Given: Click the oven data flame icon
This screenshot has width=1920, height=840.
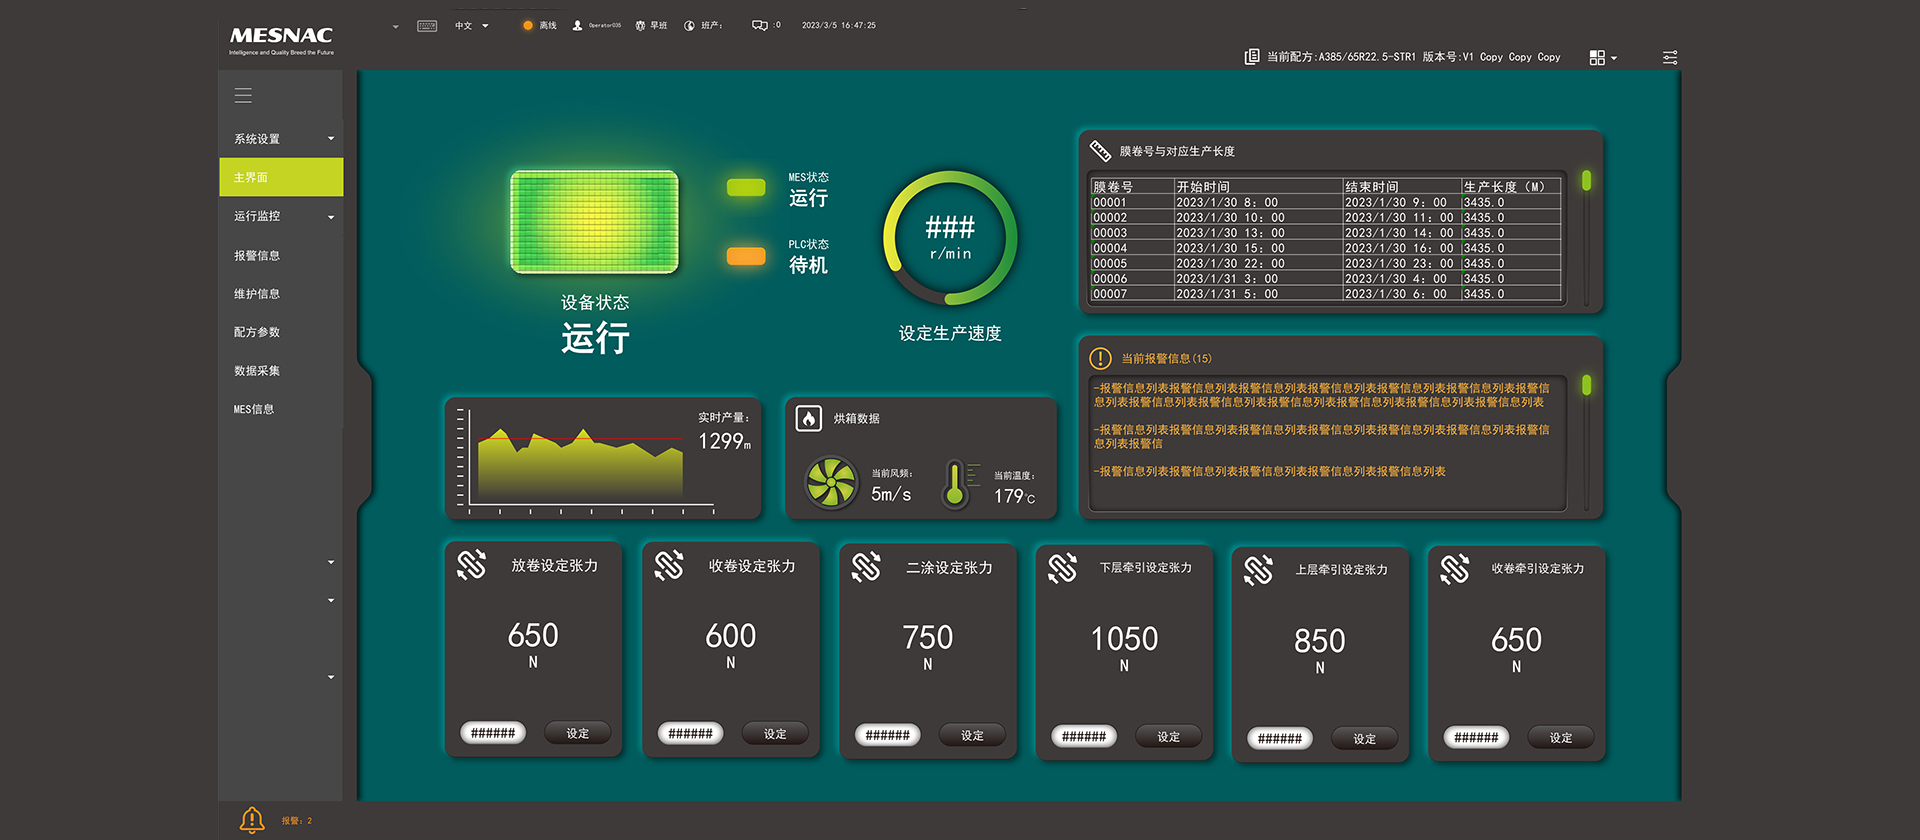Looking at the screenshot, I should click(808, 419).
